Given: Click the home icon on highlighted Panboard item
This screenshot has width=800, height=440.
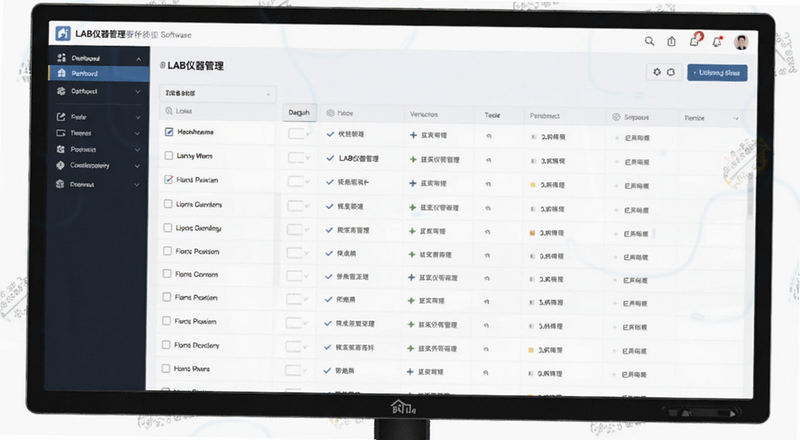Looking at the screenshot, I should 62,73.
